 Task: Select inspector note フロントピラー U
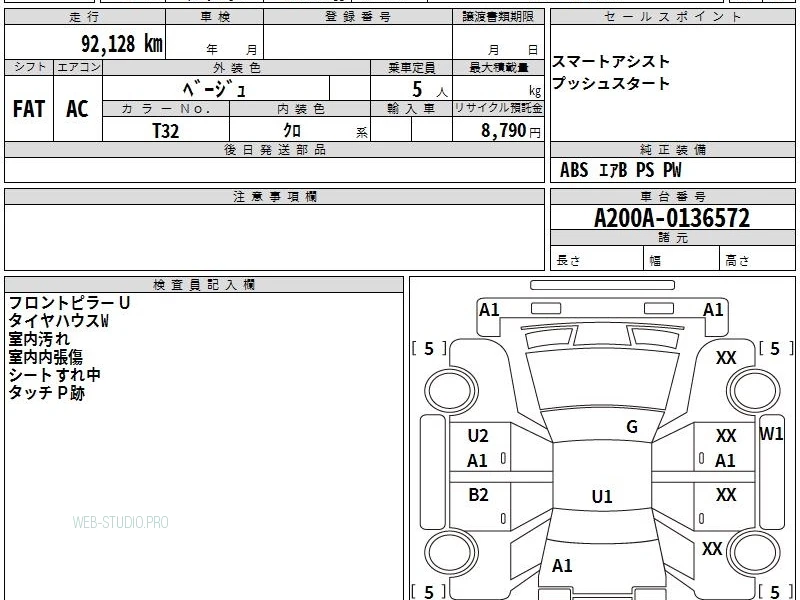click(69, 303)
